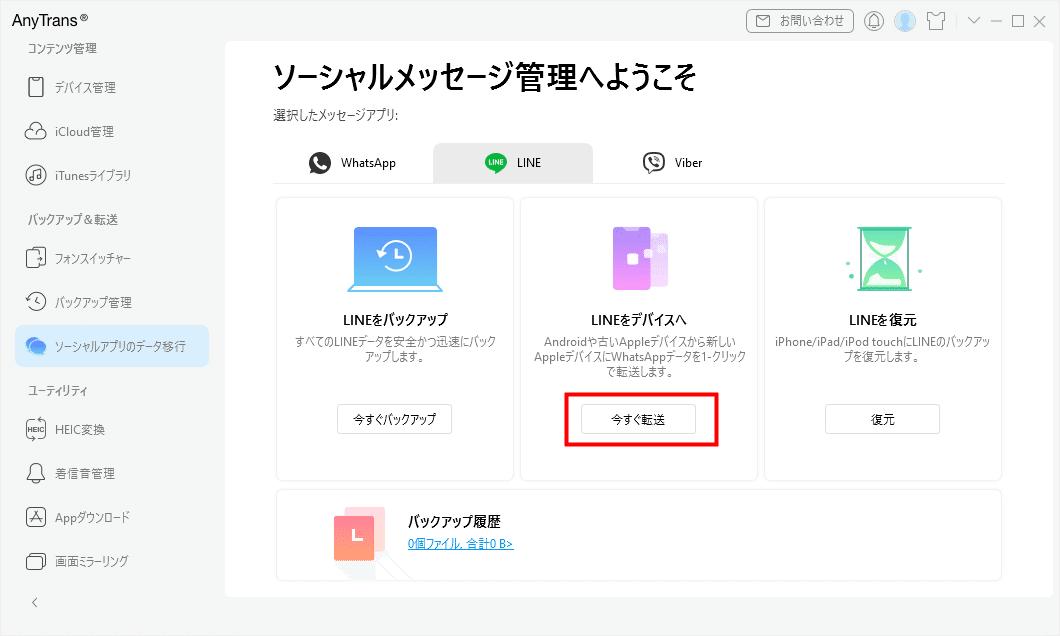The height and width of the screenshot is (636, 1060).
Task: Click the お問い合わせ contact button
Action: [x=800, y=21]
